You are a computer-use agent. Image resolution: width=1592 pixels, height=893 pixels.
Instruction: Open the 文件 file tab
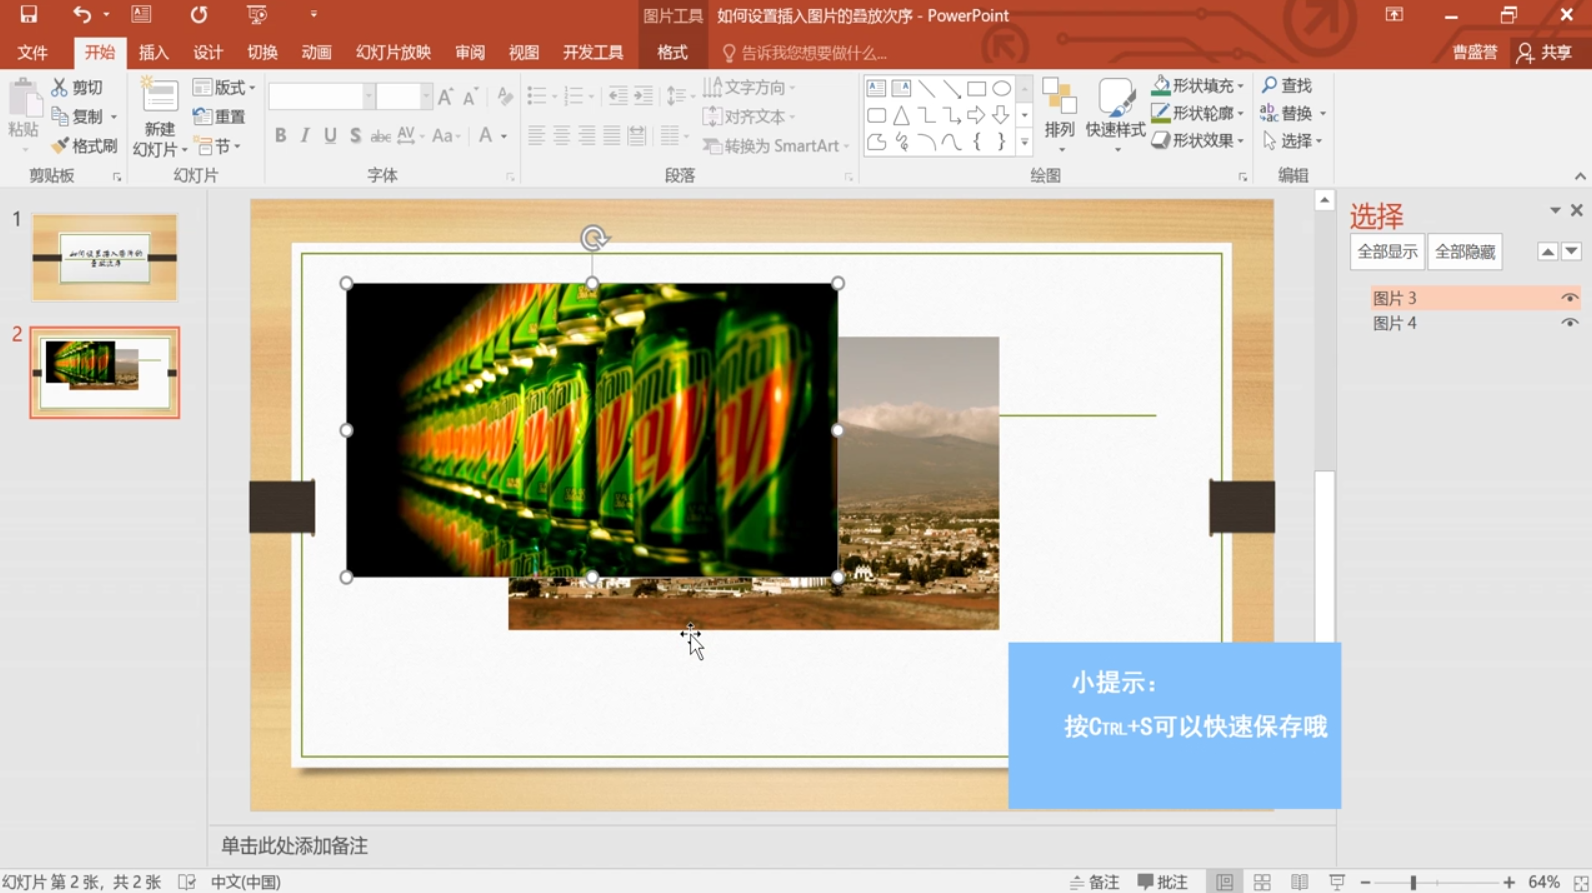coord(33,52)
